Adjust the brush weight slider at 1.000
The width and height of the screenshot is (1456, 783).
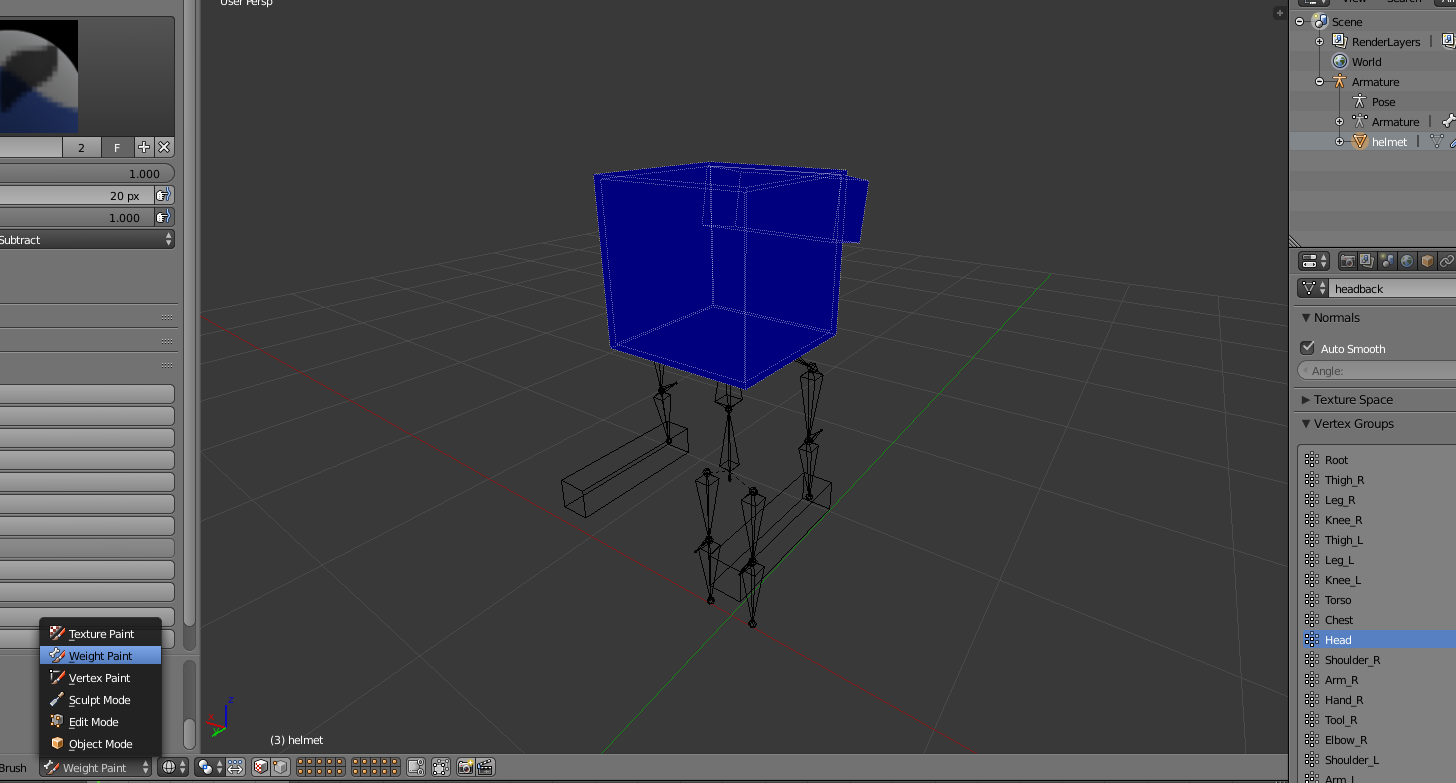pyautogui.click(x=87, y=174)
